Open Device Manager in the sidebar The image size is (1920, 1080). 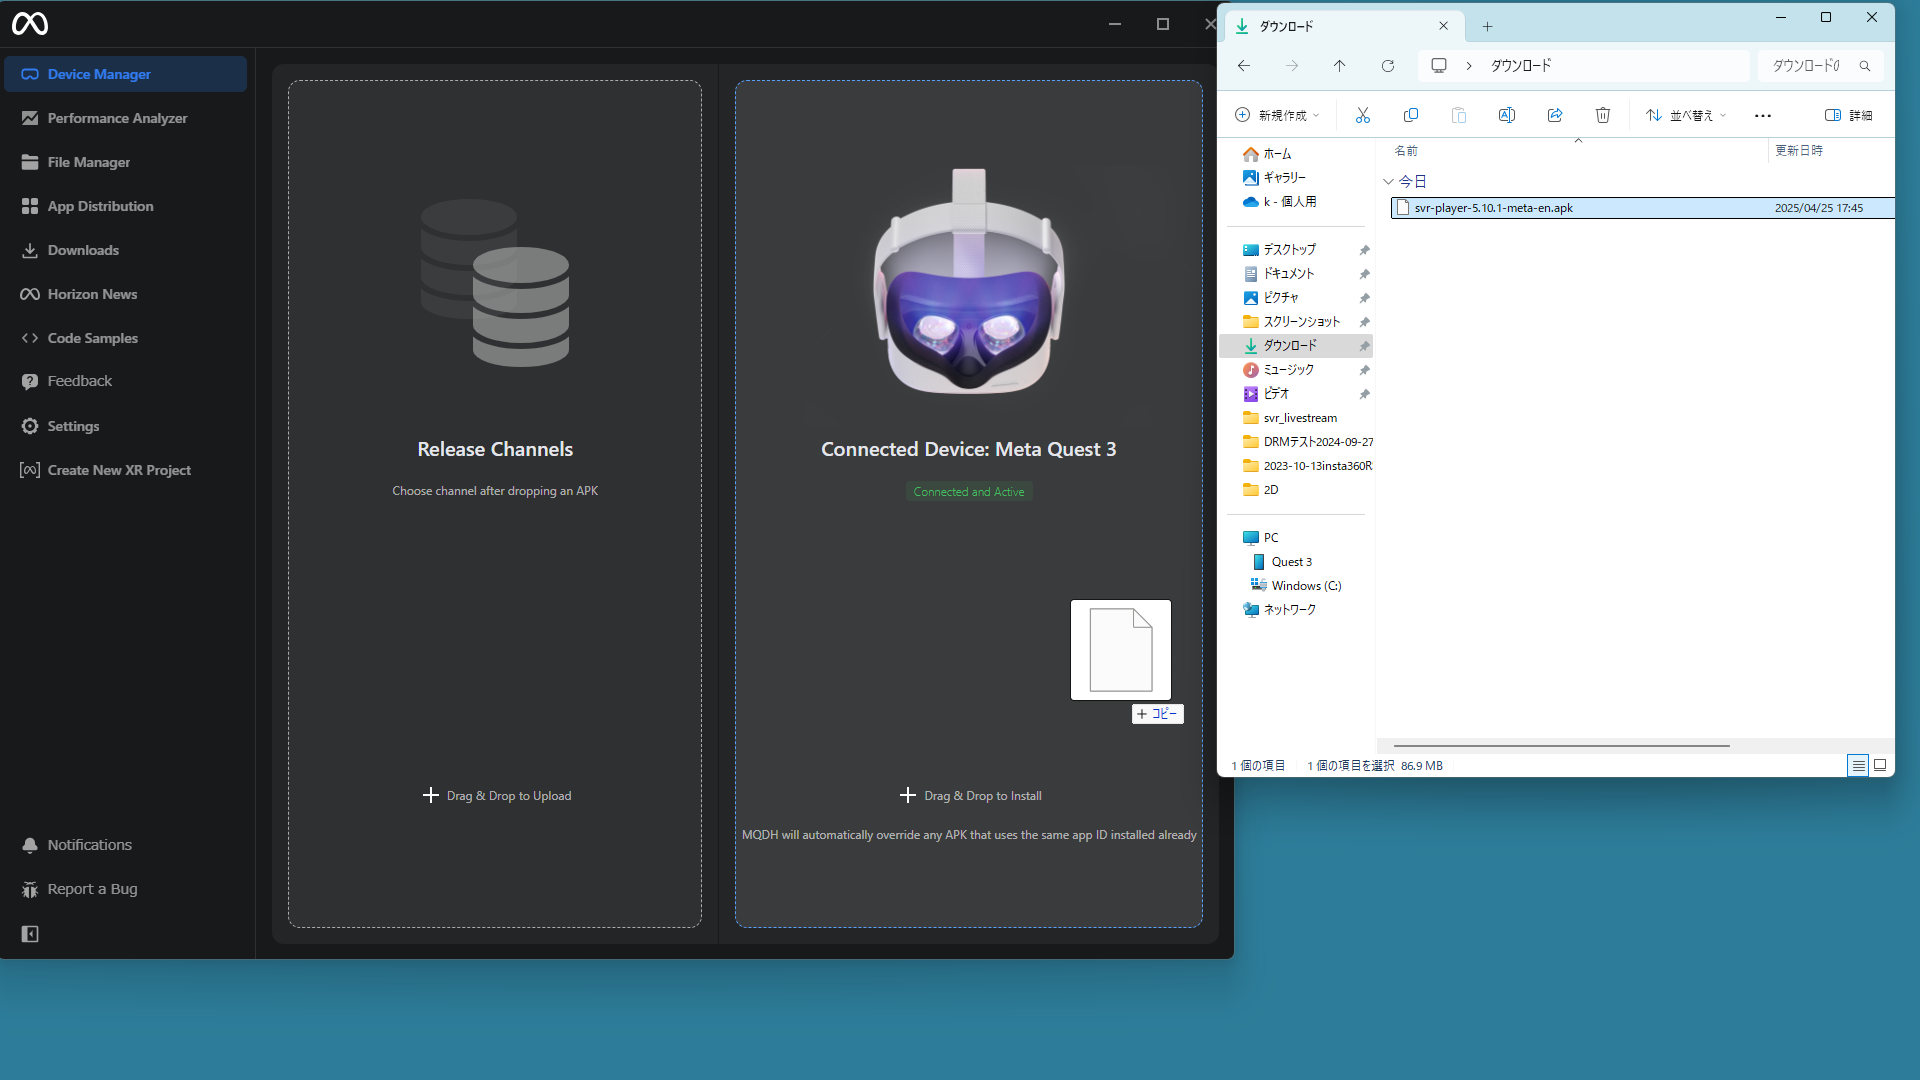click(x=125, y=74)
